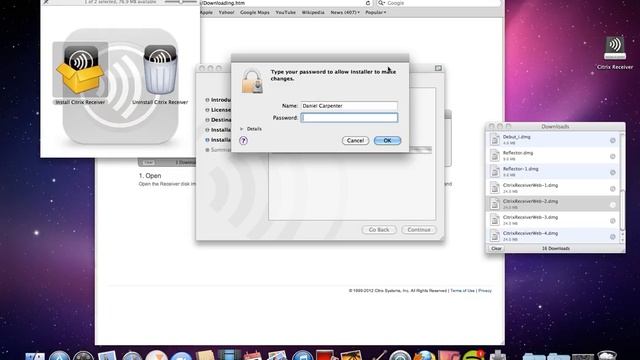640x360 pixels.
Task: Click OK in the password dialog
Action: tap(387, 140)
